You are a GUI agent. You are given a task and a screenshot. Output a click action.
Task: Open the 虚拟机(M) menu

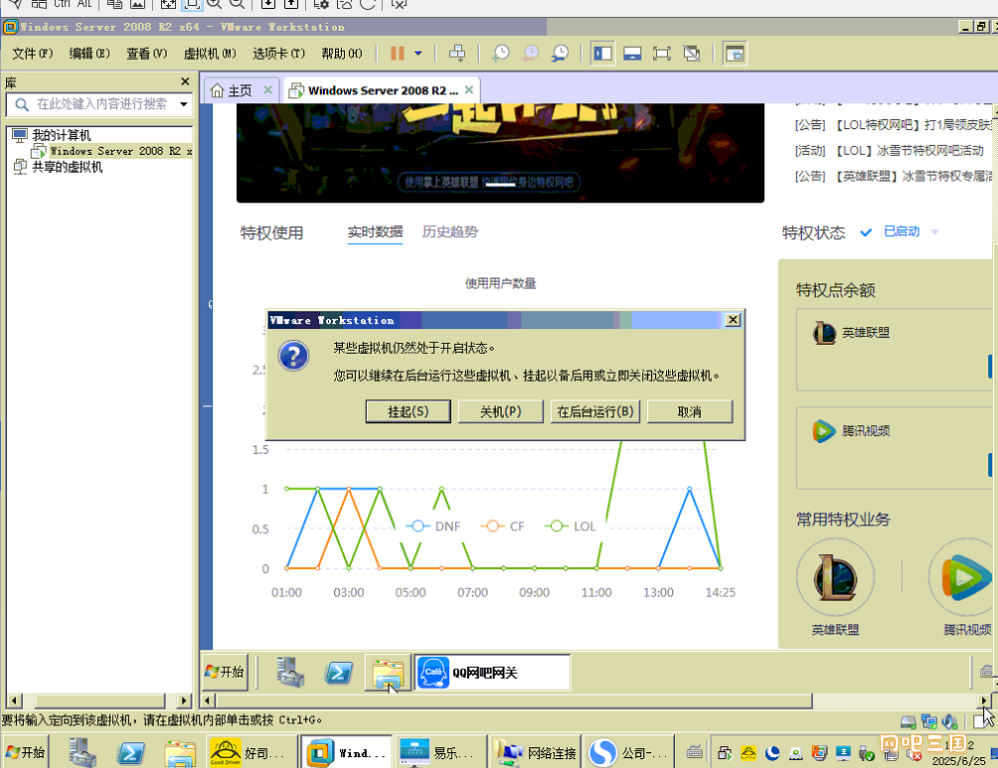click(x=209, y=53)
